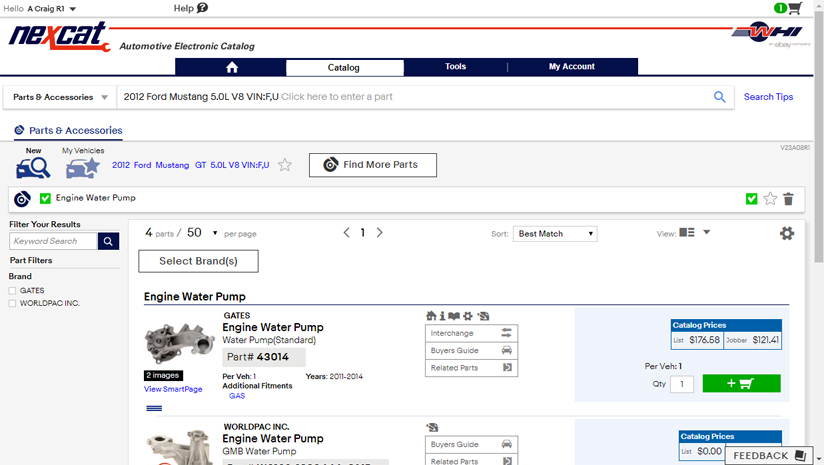Open Help question mark icon

click(x=202, y=8)
